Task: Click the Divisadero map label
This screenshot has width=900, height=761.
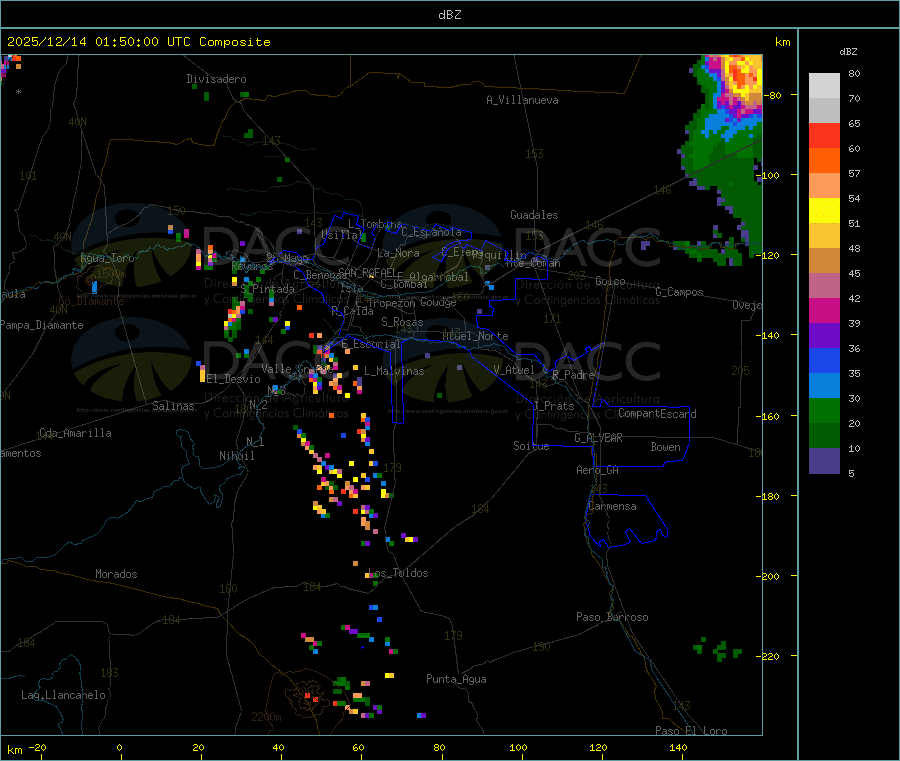Action: pos(216,79)
